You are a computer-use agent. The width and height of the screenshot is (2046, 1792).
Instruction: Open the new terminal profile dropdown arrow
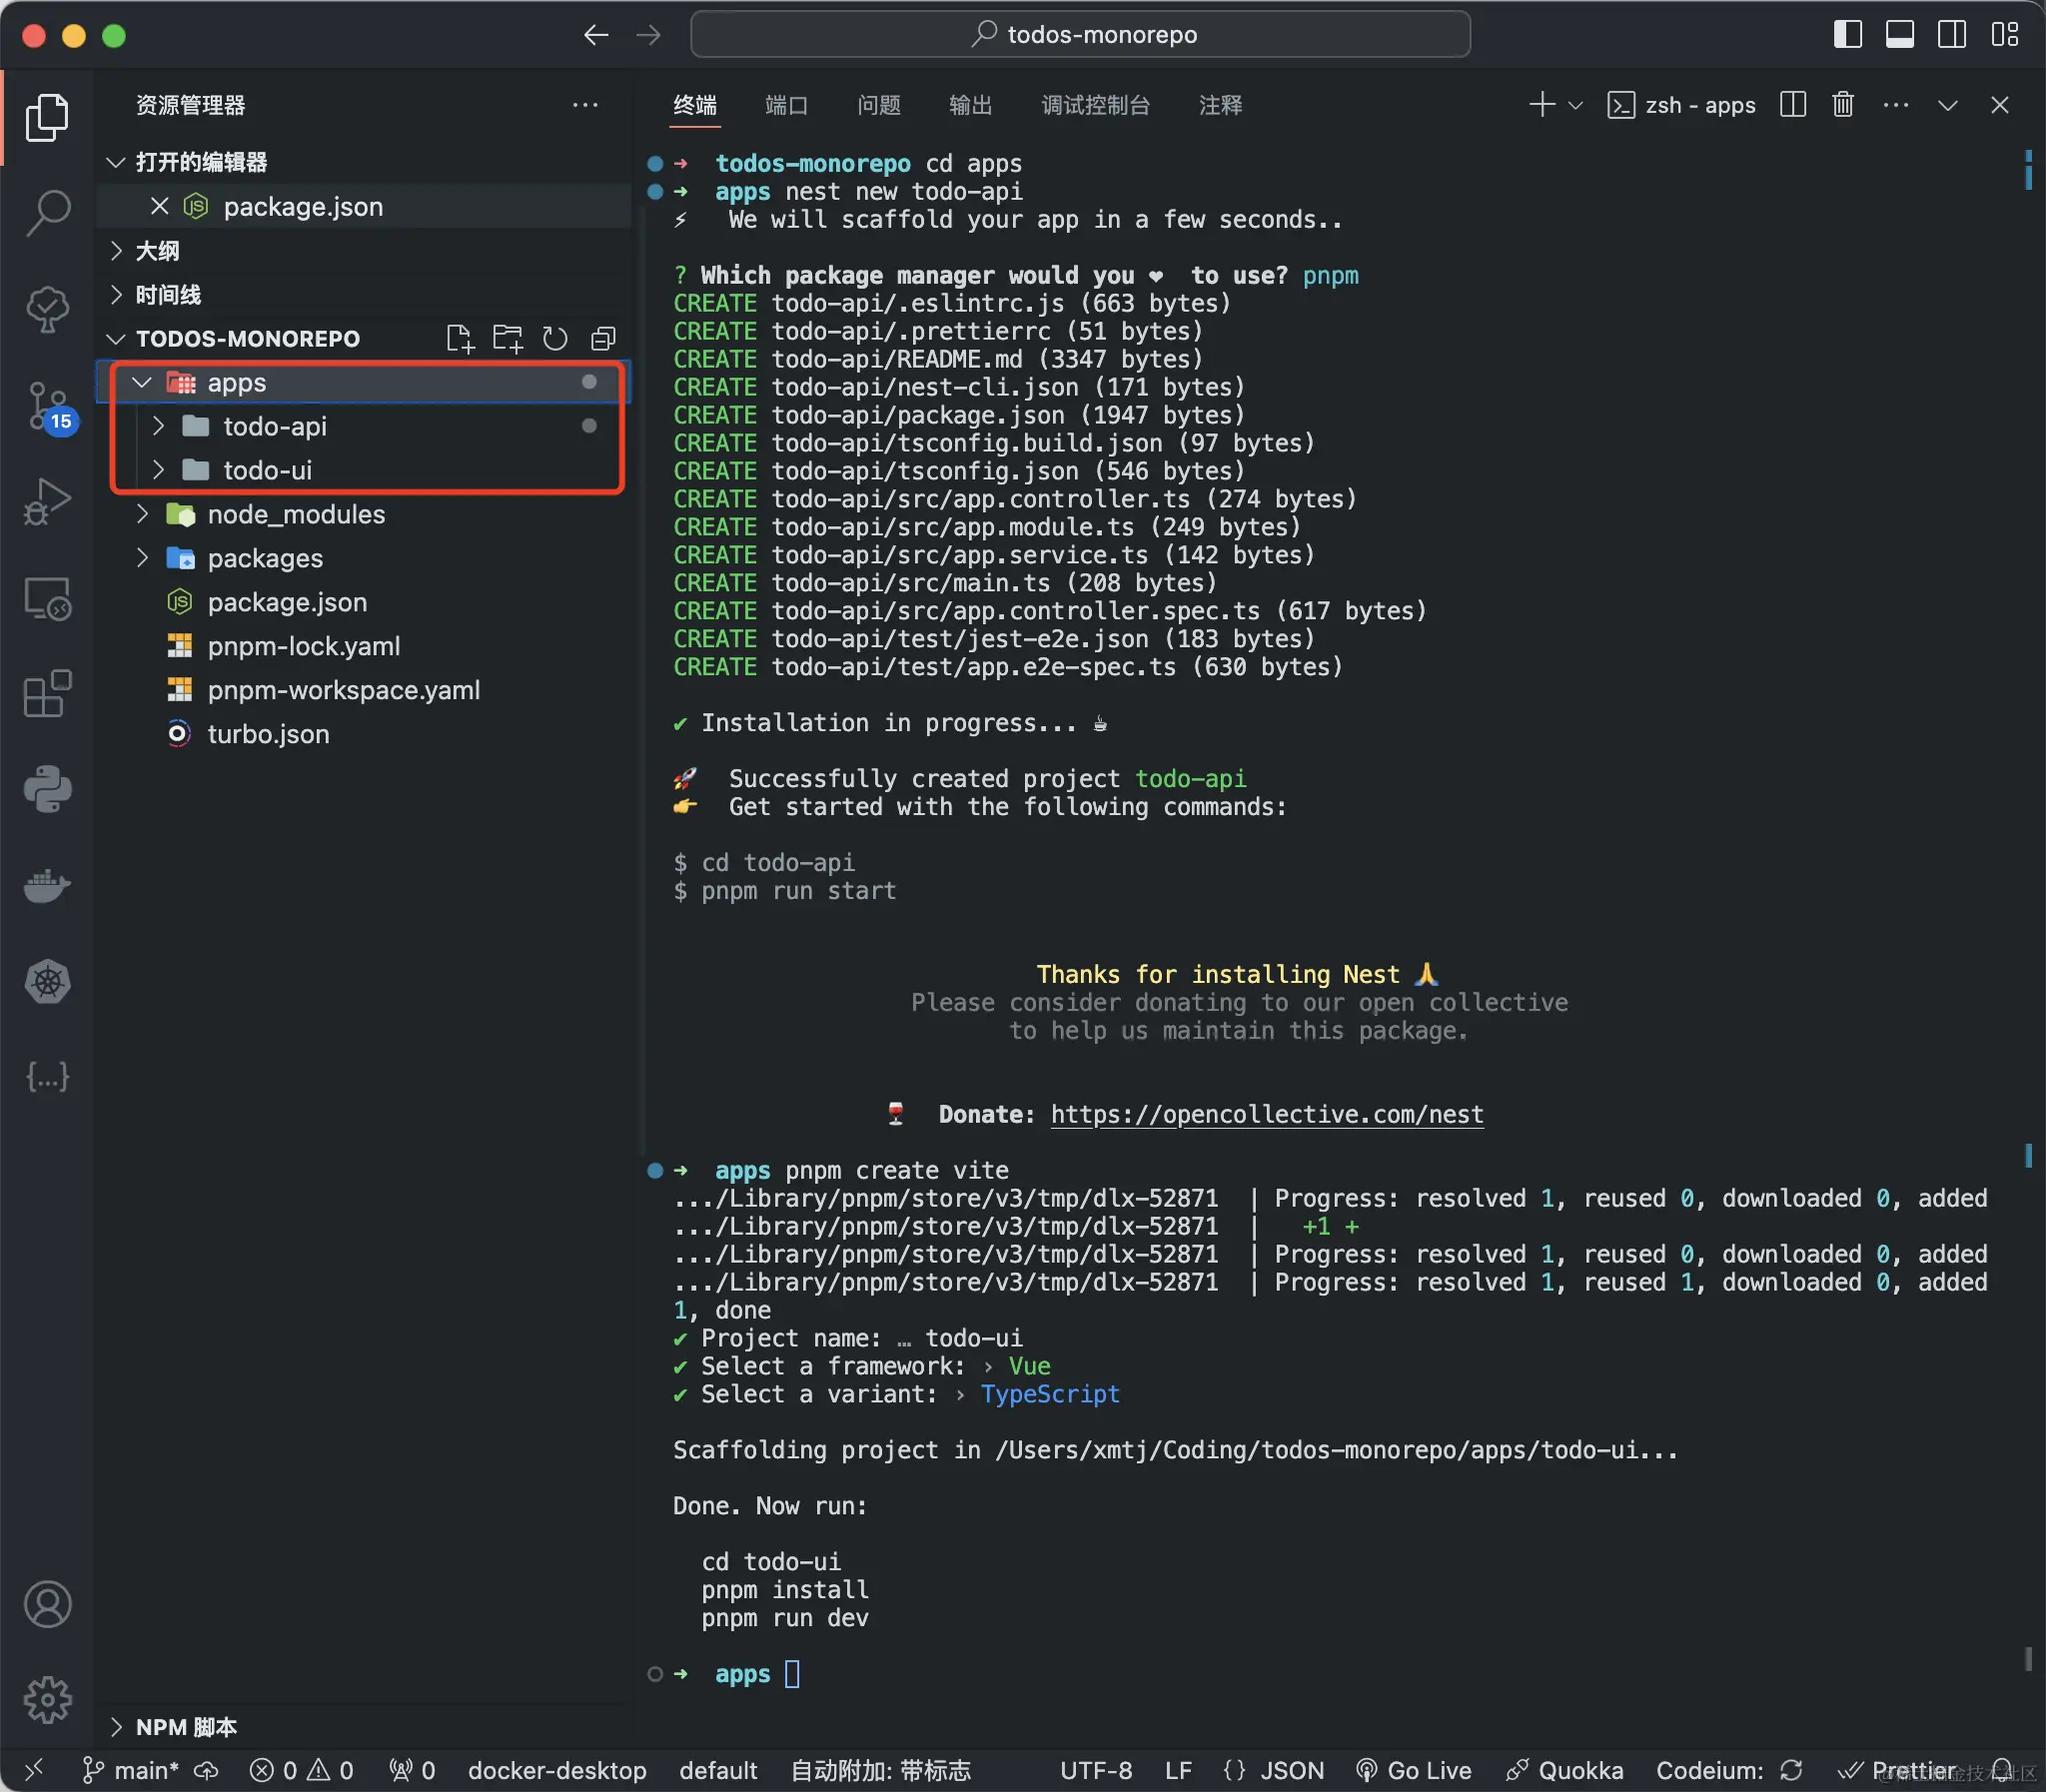[x=1575, y=105]
